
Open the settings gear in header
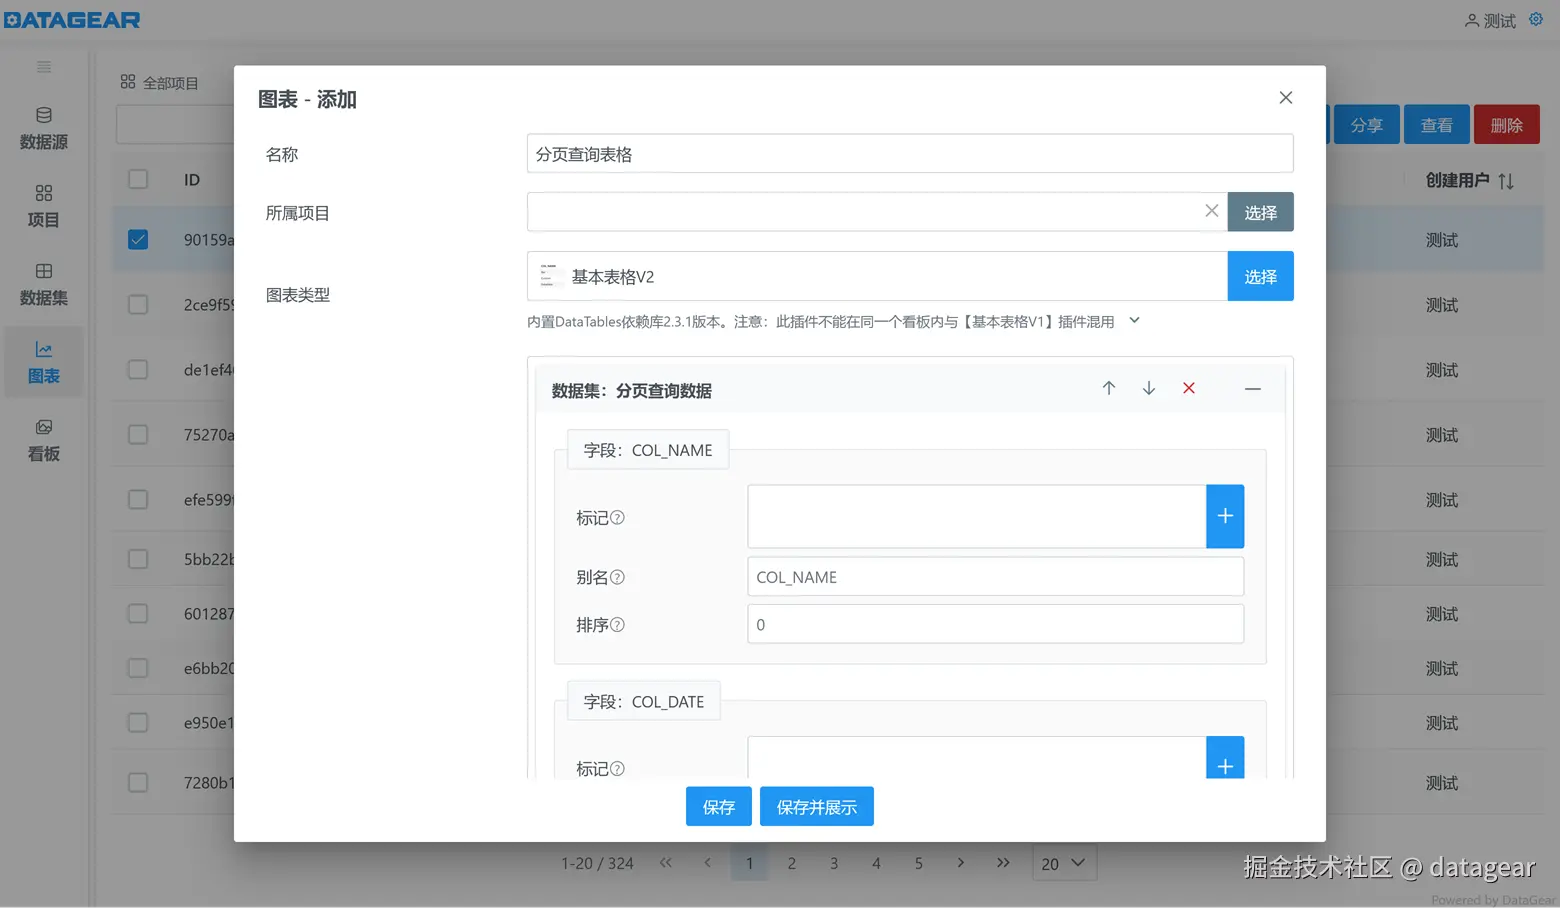click(x=1536, y=19)
